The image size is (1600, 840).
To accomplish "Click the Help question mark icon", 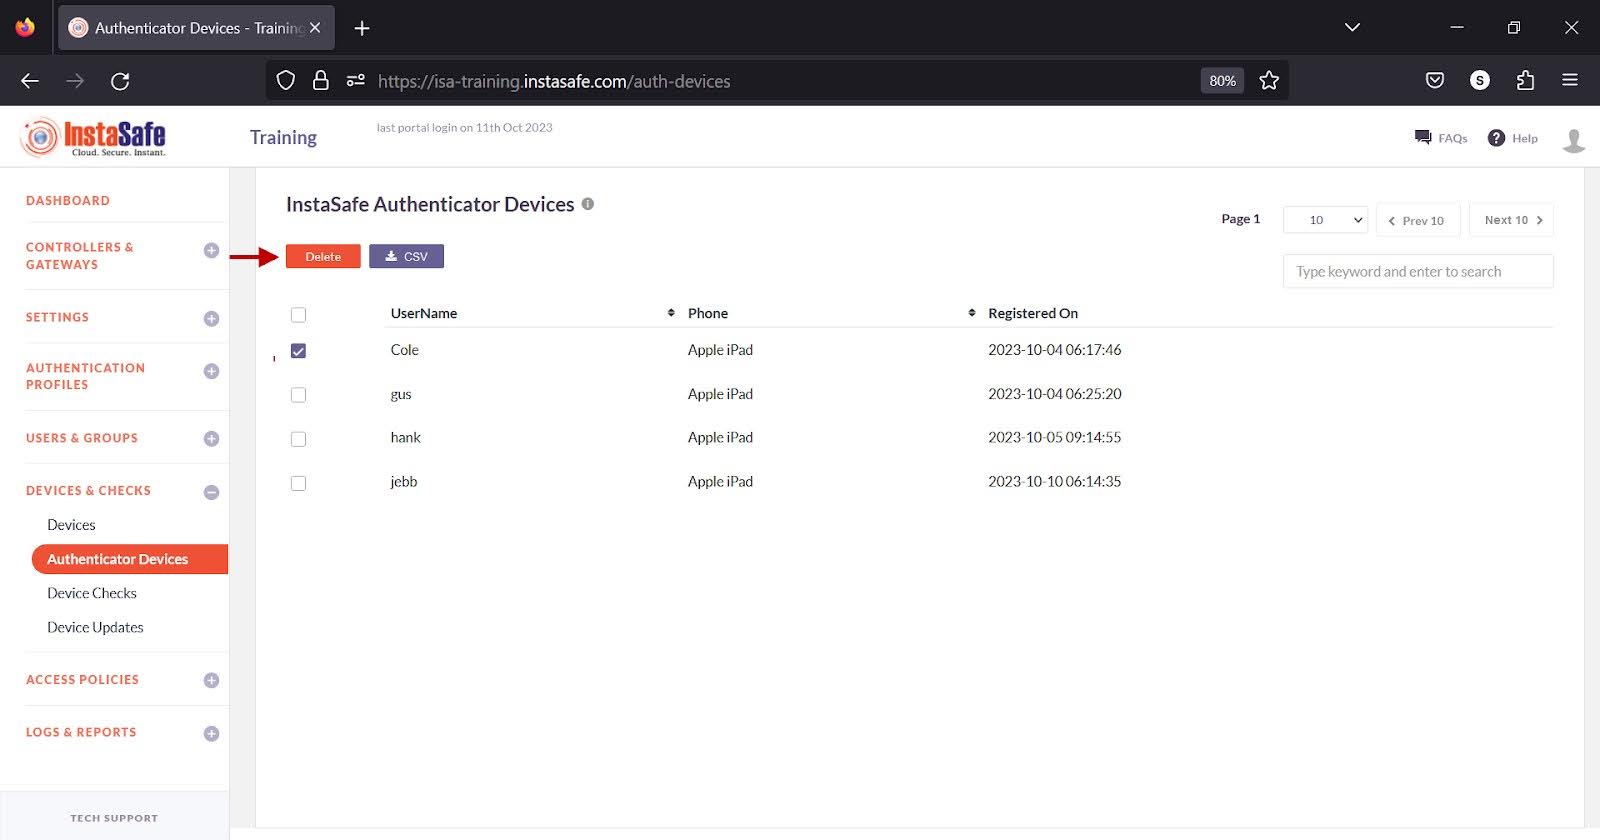I will (x=1496, y=138).
